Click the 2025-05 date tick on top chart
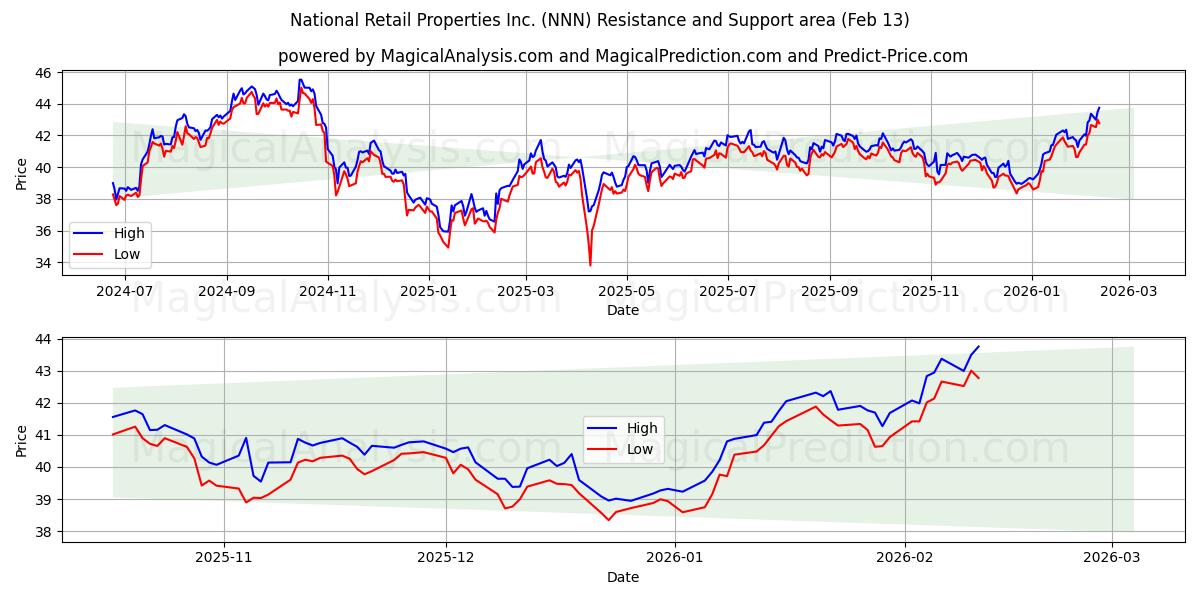The width and height of the screenshot is (1200, 600). (627, 291)
